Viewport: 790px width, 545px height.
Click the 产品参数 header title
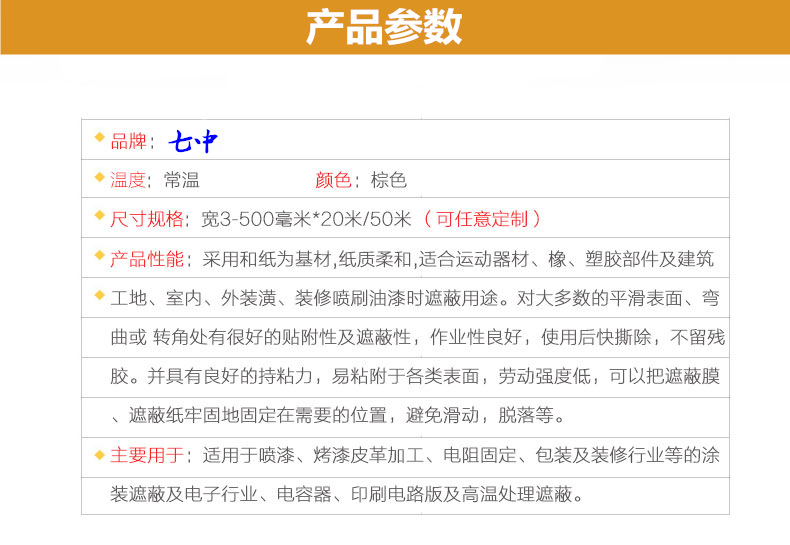tap(384, 27)
